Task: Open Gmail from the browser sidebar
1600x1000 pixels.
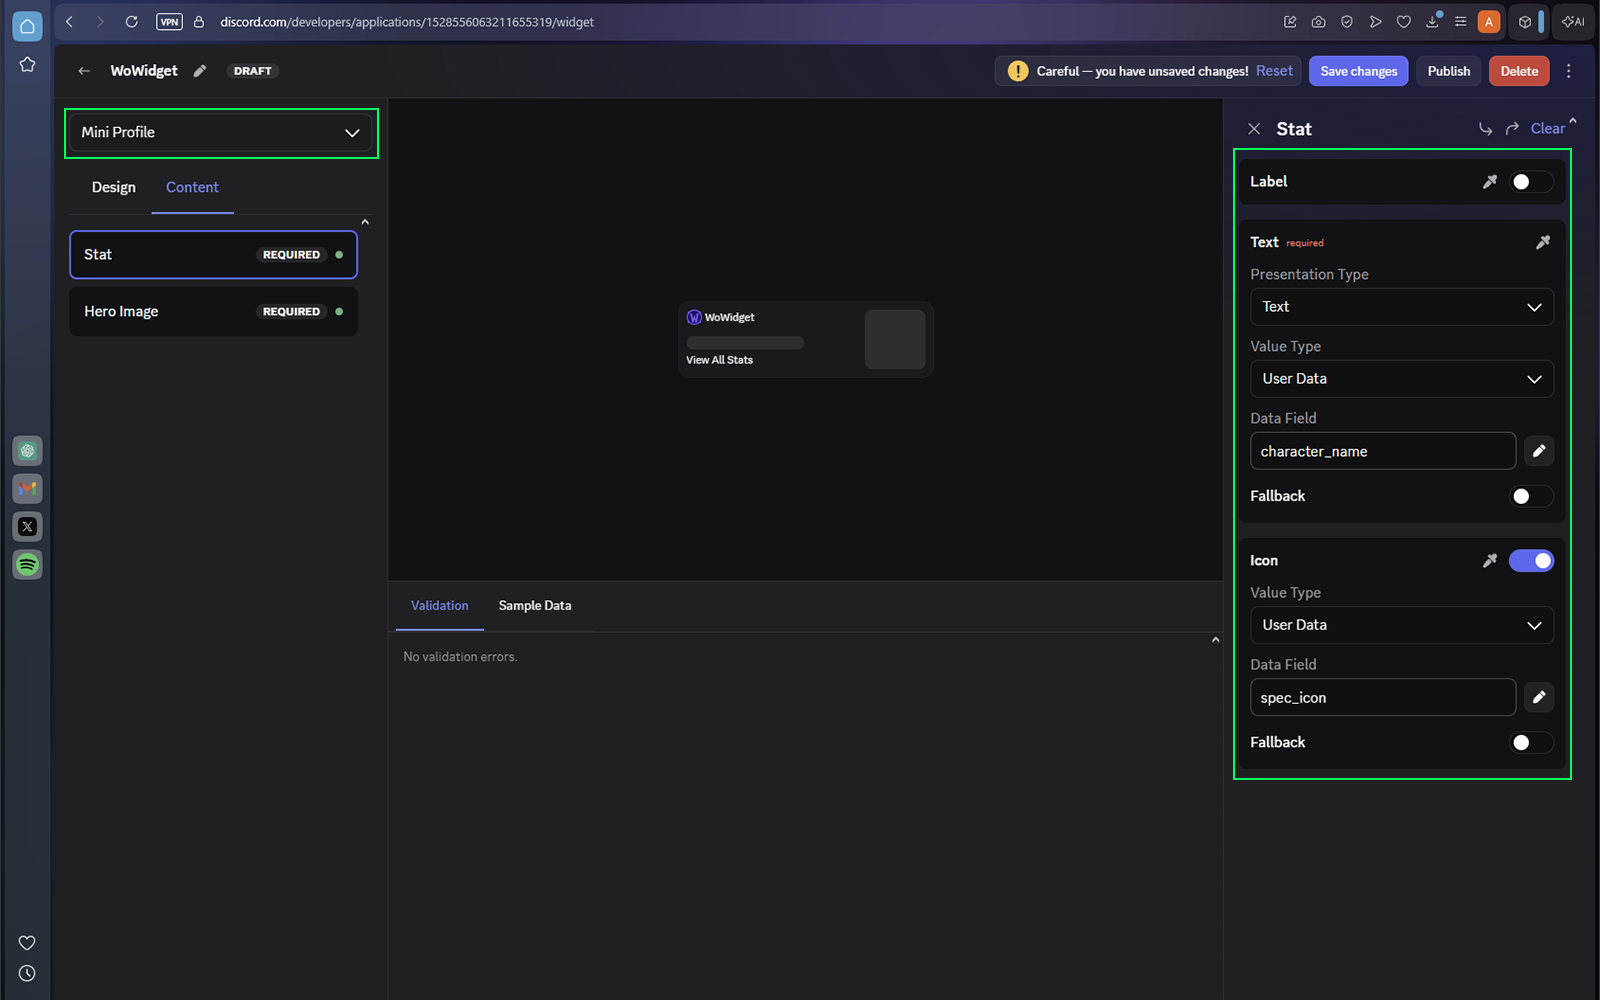Action: pos(27,489)
